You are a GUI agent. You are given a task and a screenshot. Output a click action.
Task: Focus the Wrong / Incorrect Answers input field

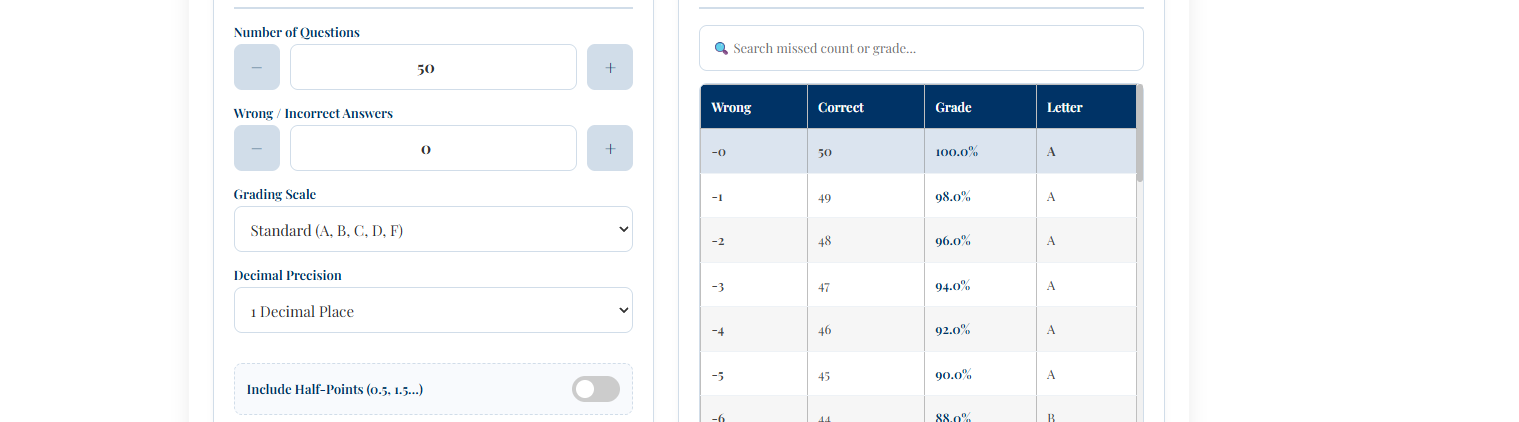433,148
